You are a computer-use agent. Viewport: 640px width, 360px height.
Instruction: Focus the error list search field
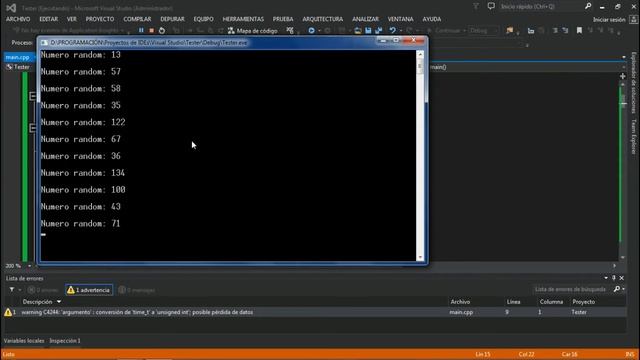(571, 289)
